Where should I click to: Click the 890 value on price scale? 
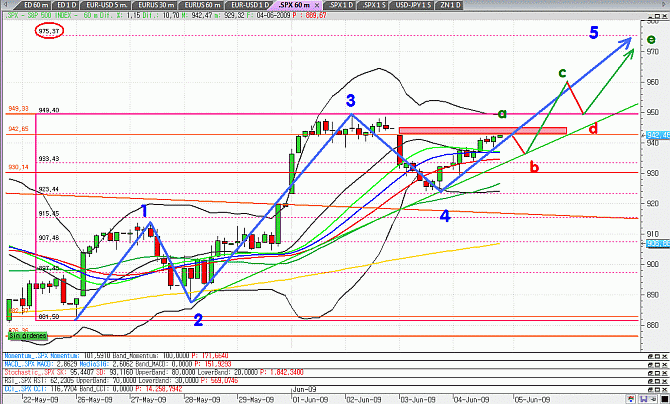(x=652, y=295)
